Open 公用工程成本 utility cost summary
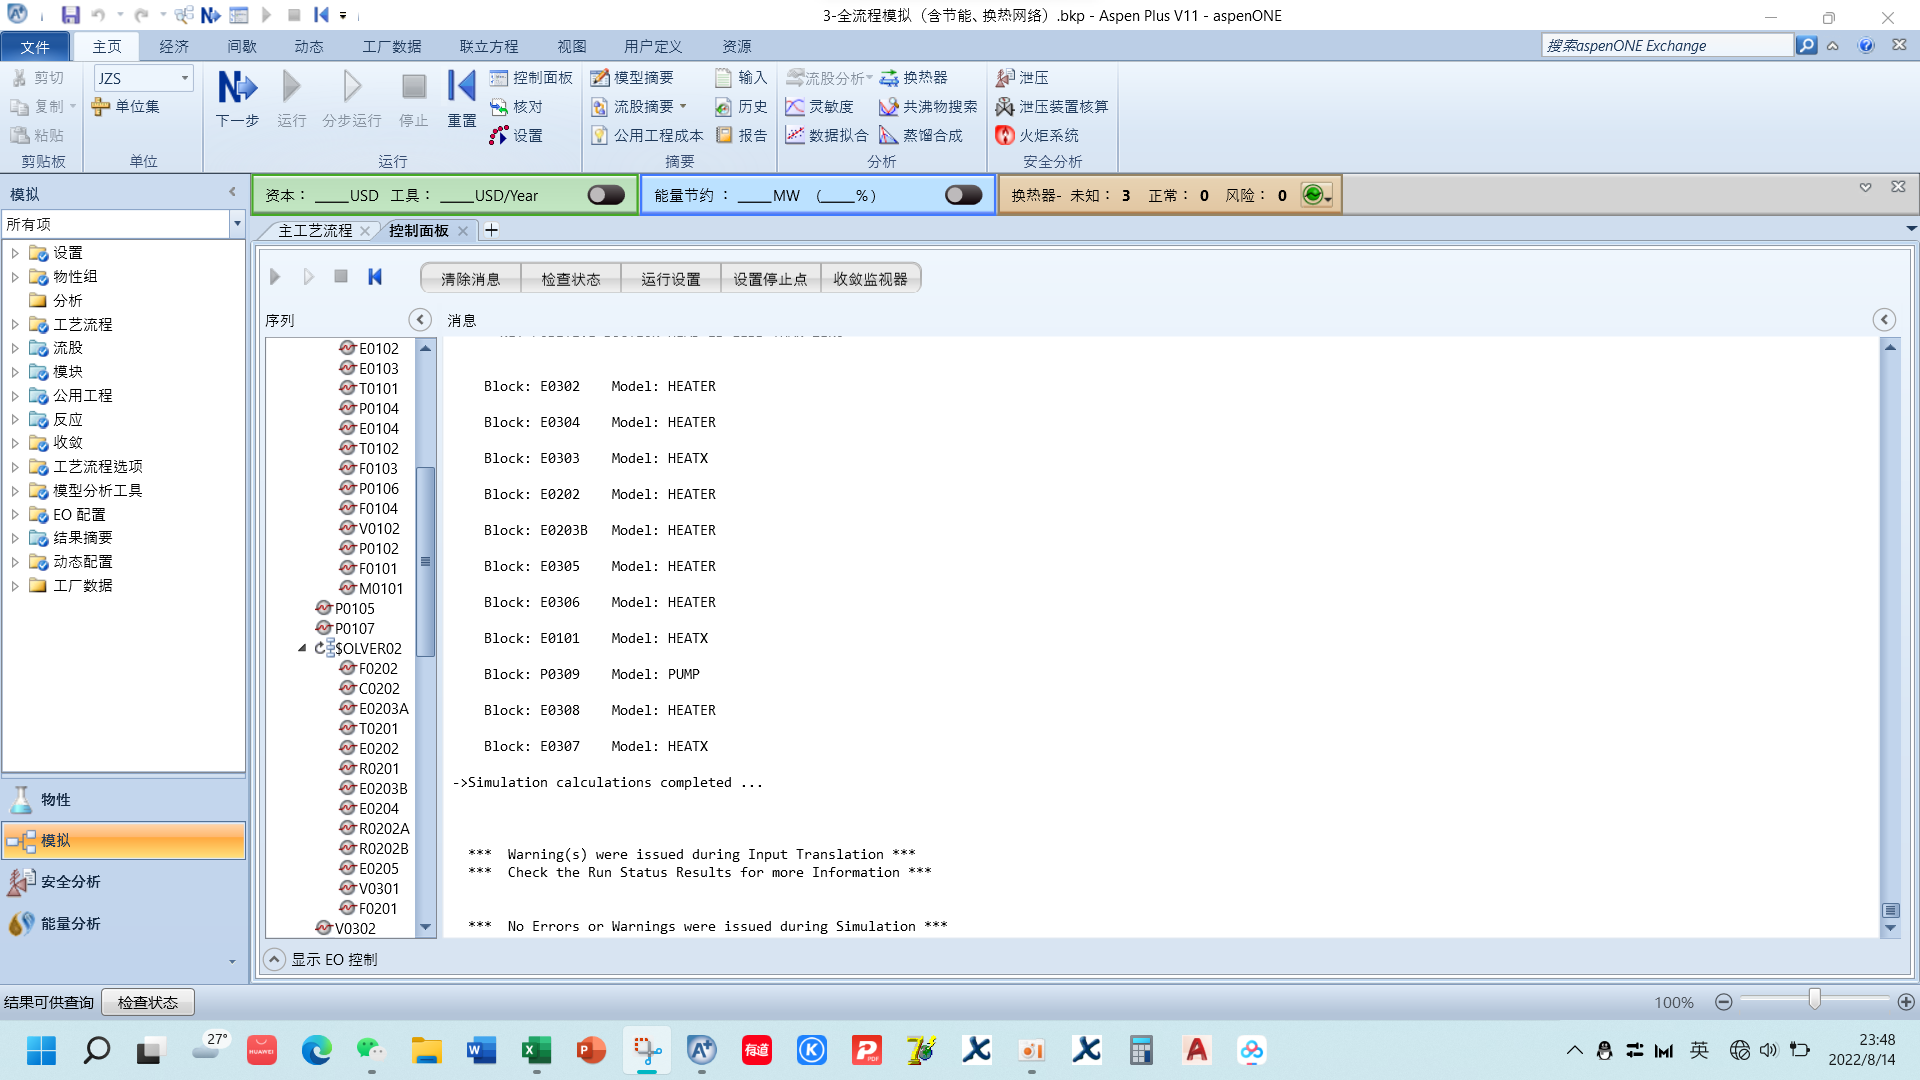1920x1080 pixels. point(647,136)
